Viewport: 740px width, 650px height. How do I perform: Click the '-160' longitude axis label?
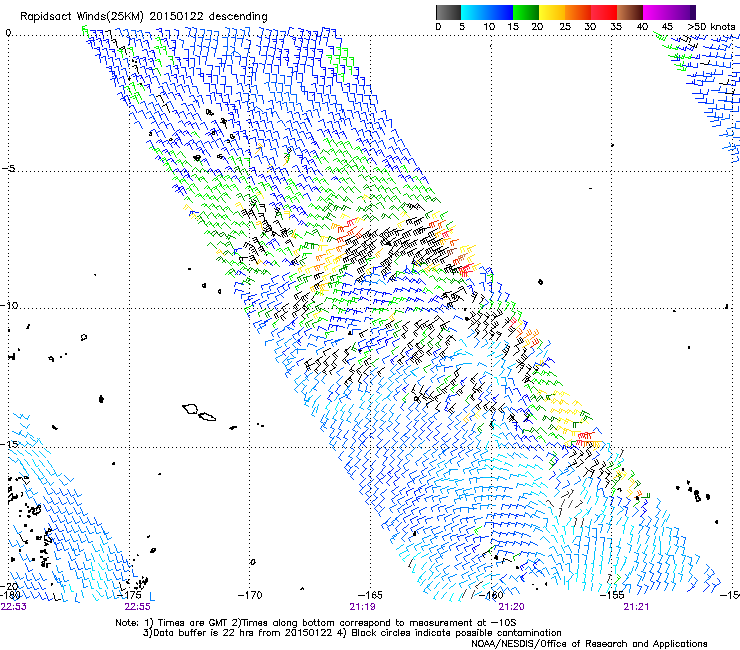tap(491, 595)
